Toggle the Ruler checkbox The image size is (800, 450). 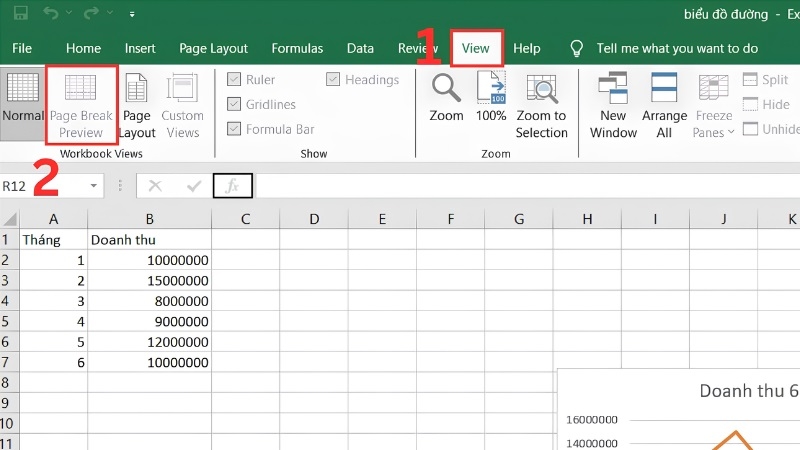point(234,80)
